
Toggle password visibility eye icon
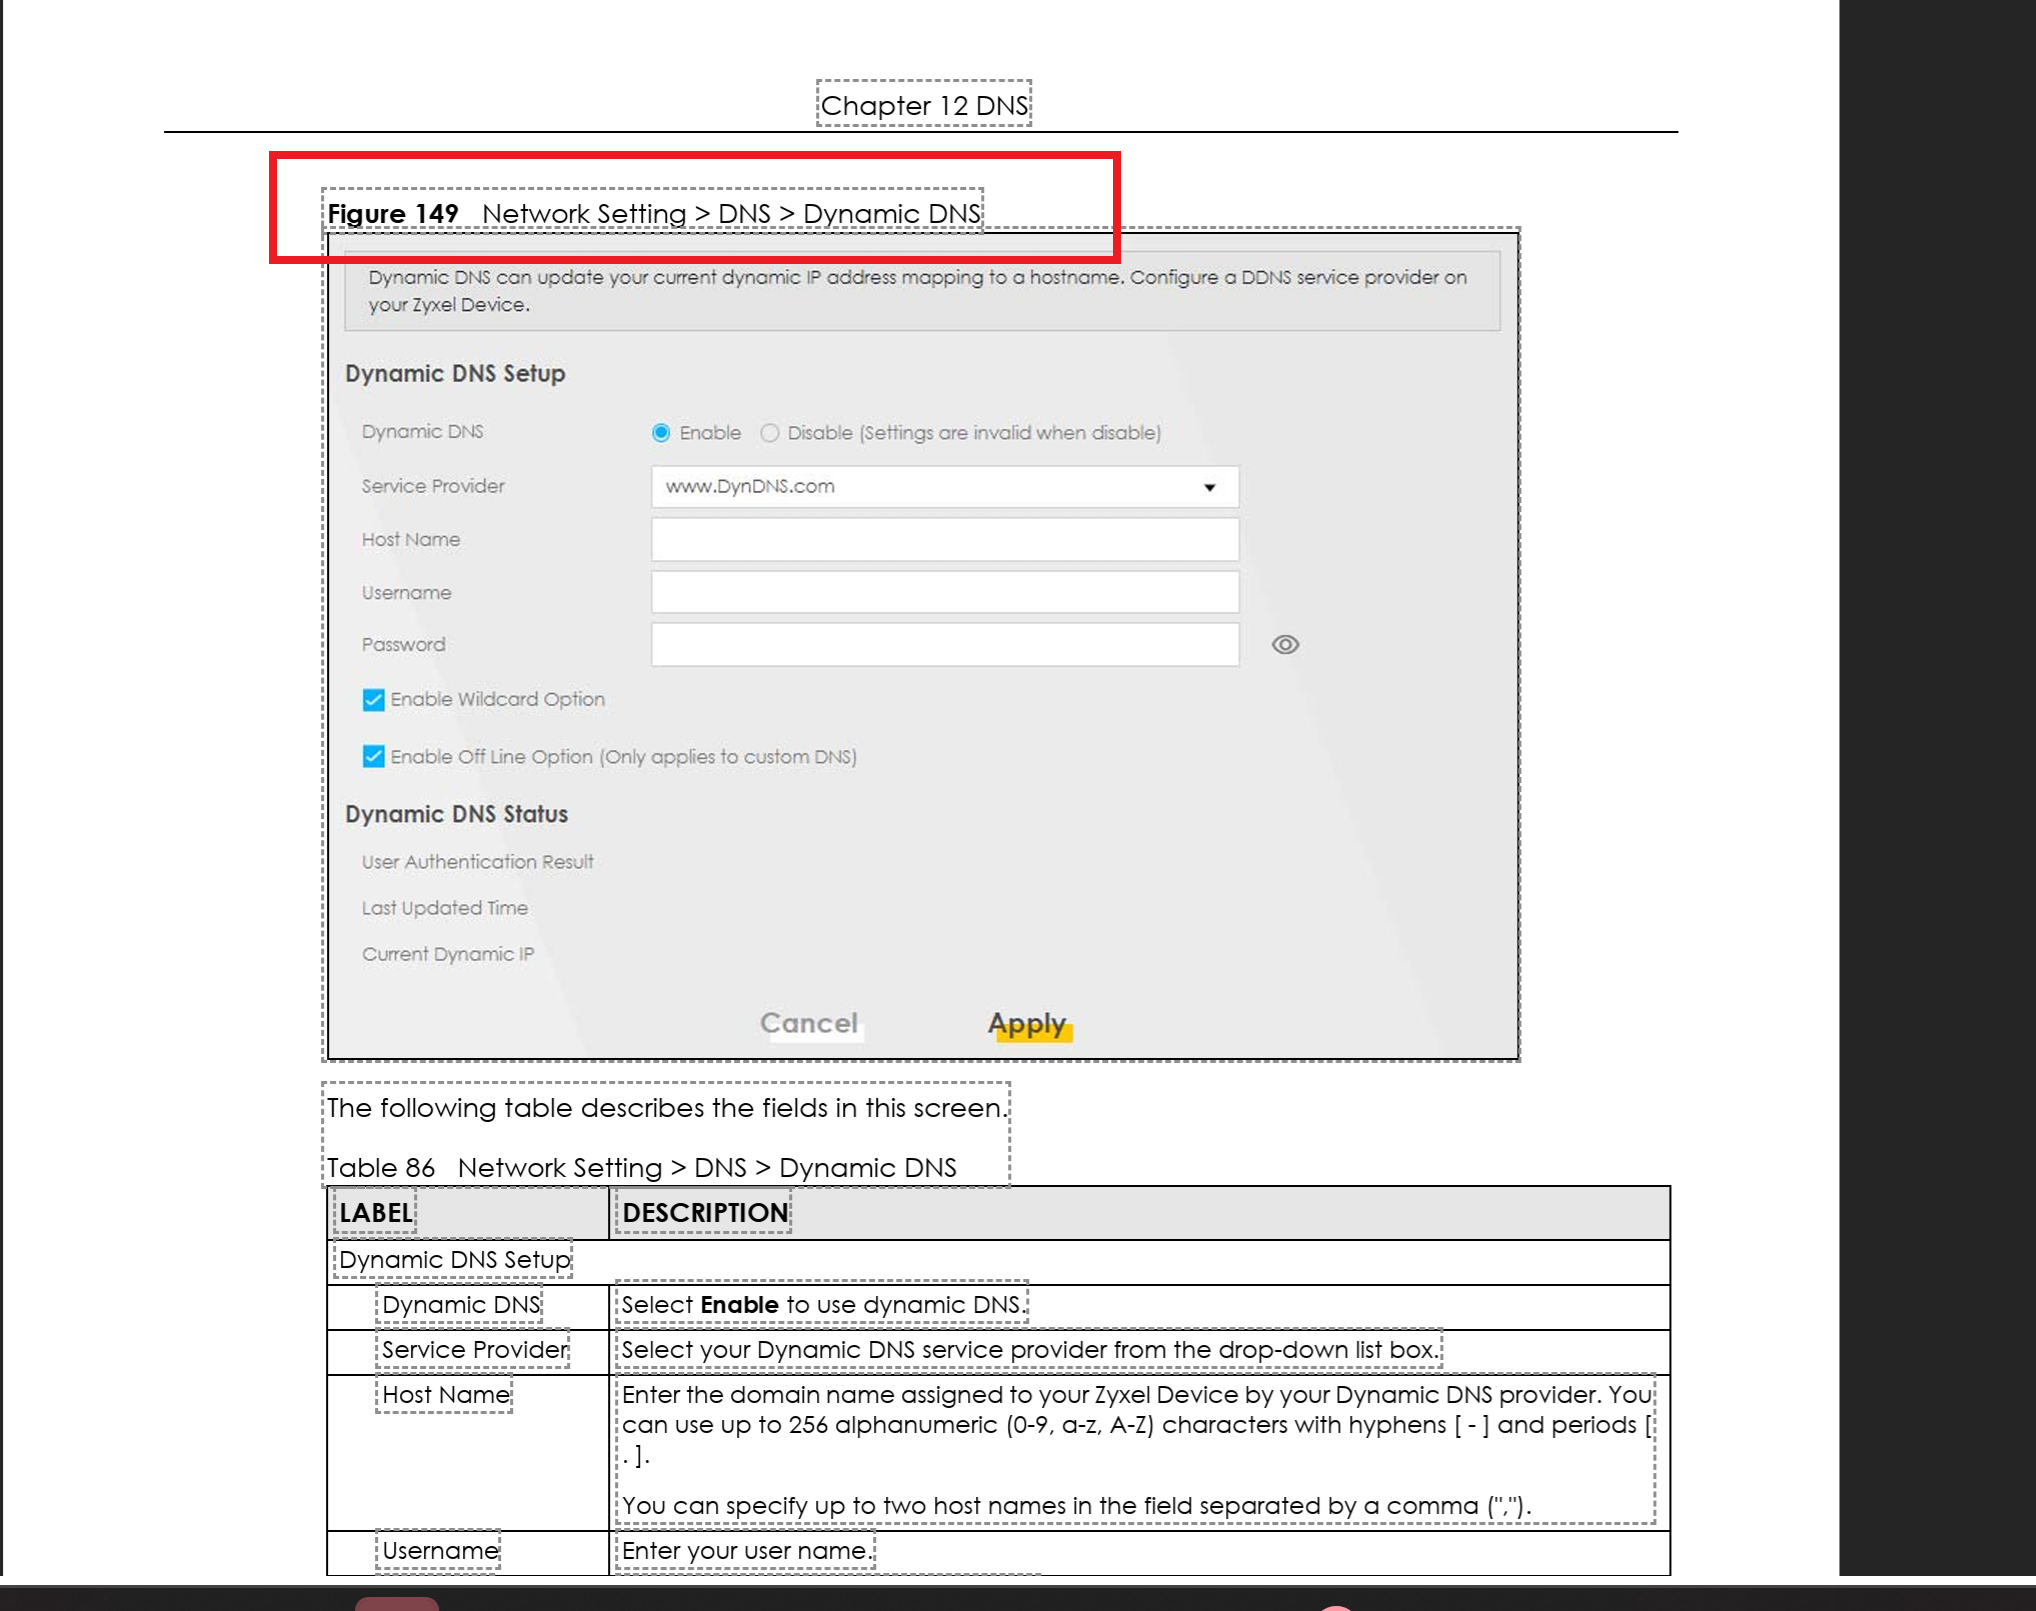tap(1285, 645)
